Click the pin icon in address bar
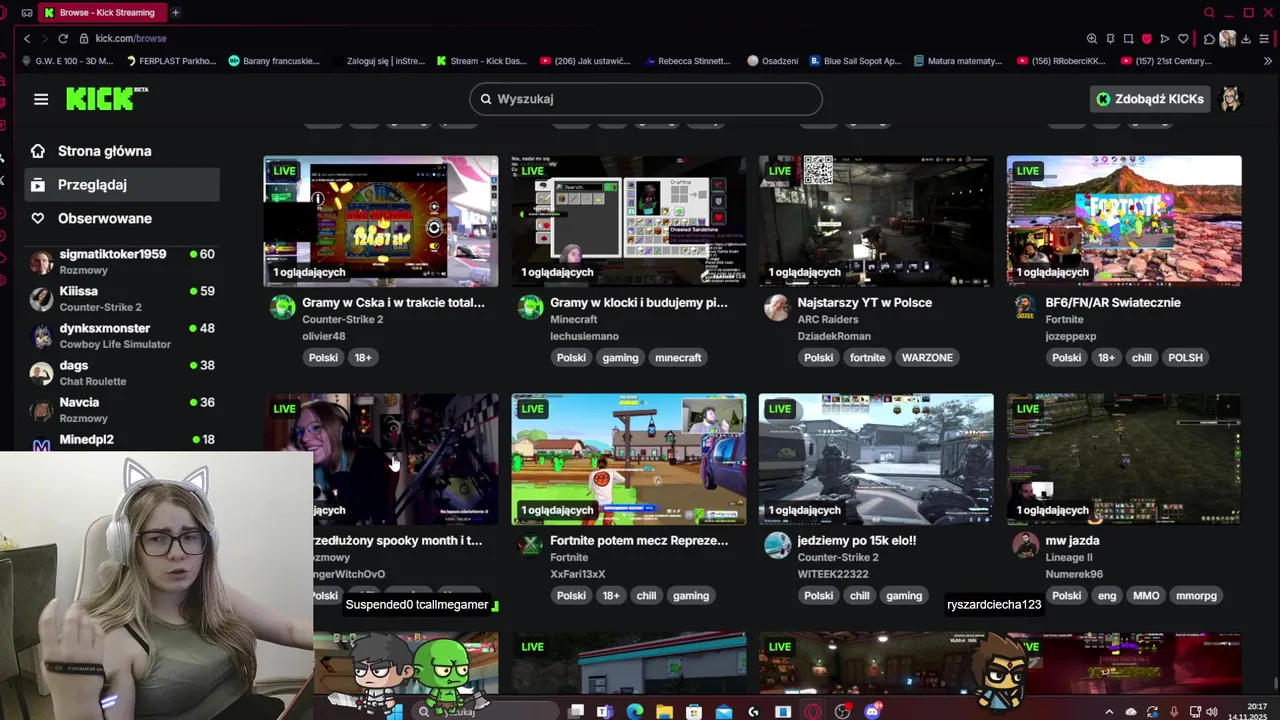The height and width of the screenshot is (720, 1280). click(x=1110, y=39)
